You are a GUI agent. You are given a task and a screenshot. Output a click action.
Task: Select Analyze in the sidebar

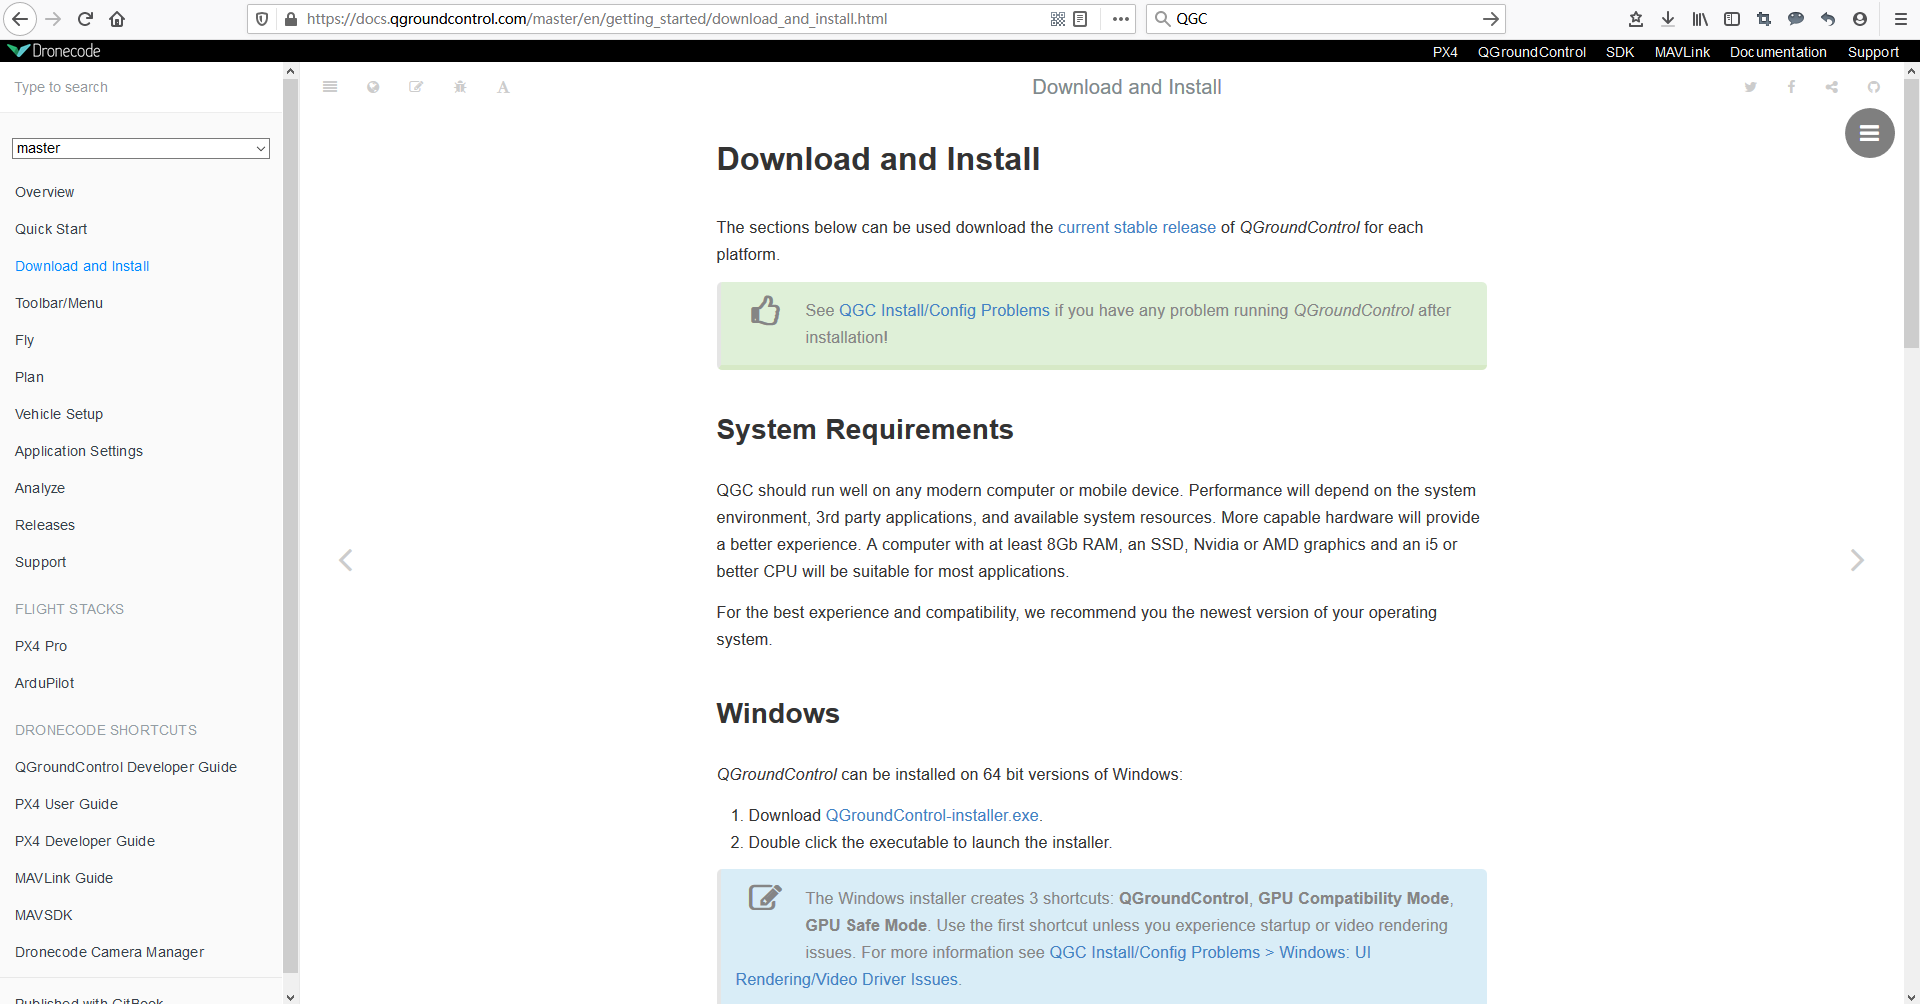tap(40, 488)
